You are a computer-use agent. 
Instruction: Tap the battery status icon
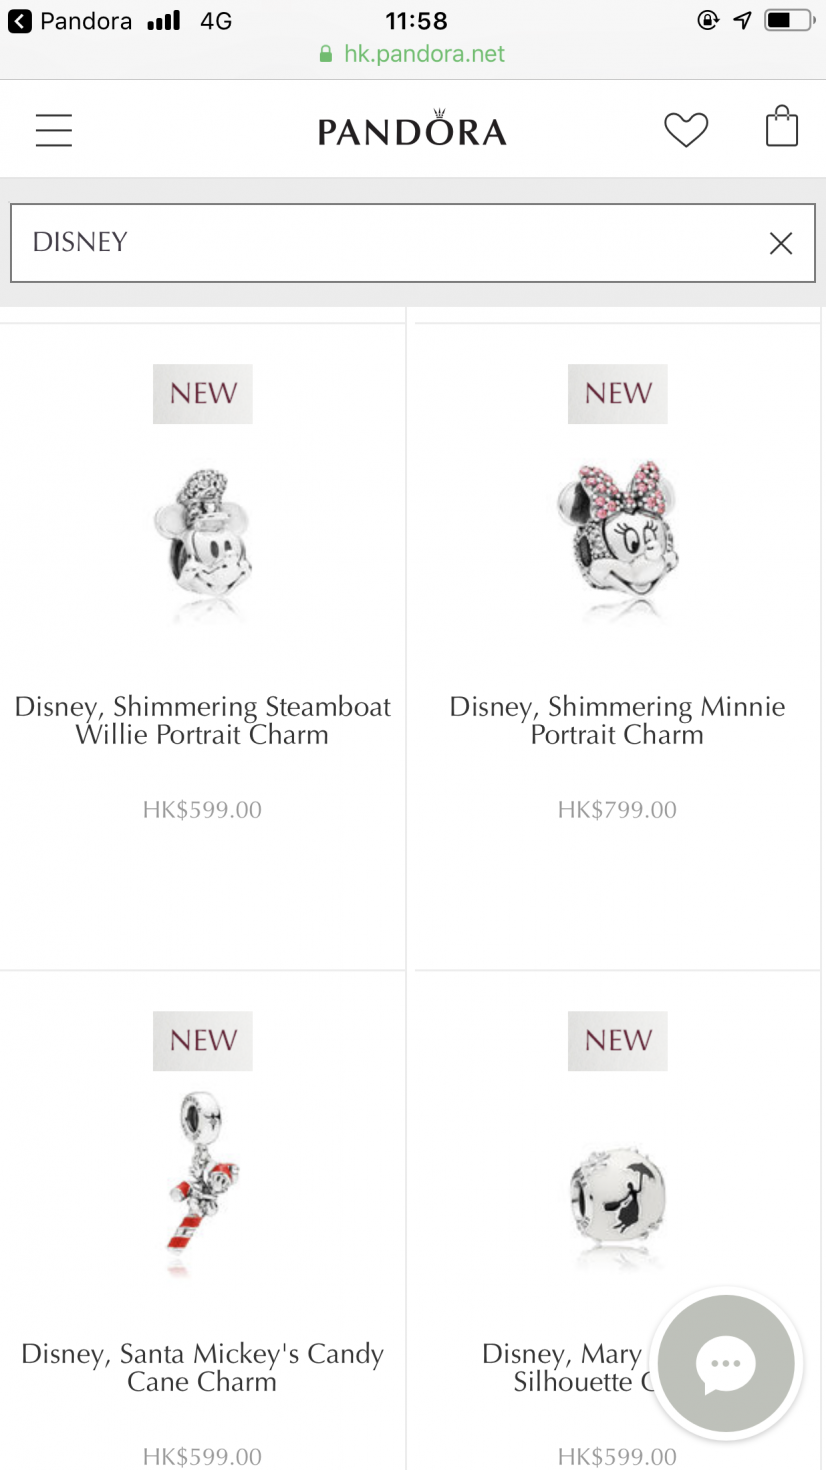[789, 20]
